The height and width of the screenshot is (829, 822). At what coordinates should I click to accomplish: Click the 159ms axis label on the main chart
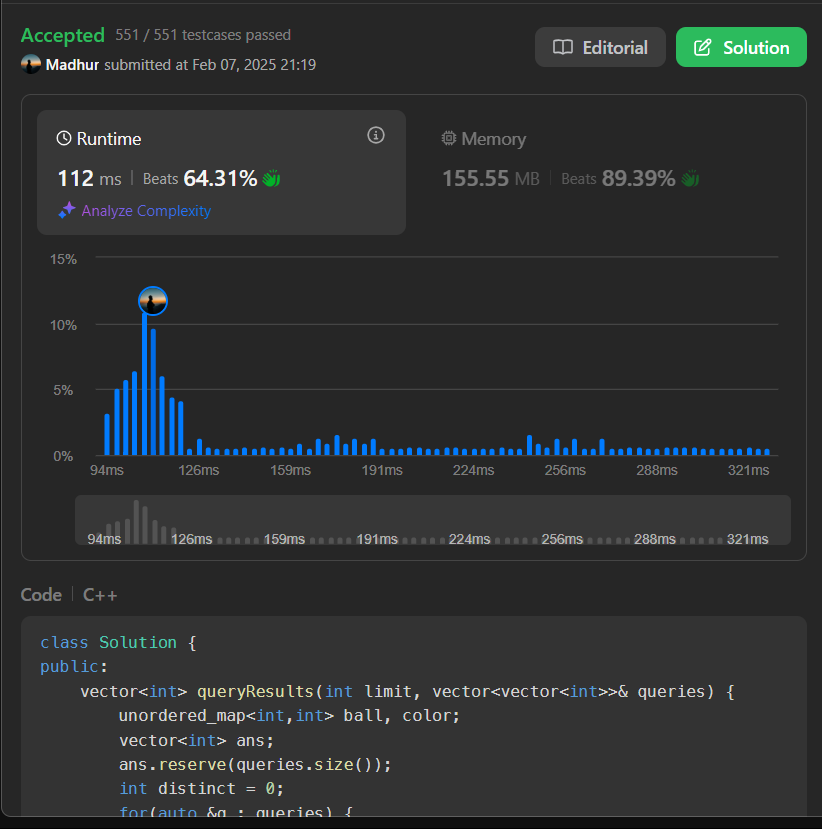tap(290, 470)
